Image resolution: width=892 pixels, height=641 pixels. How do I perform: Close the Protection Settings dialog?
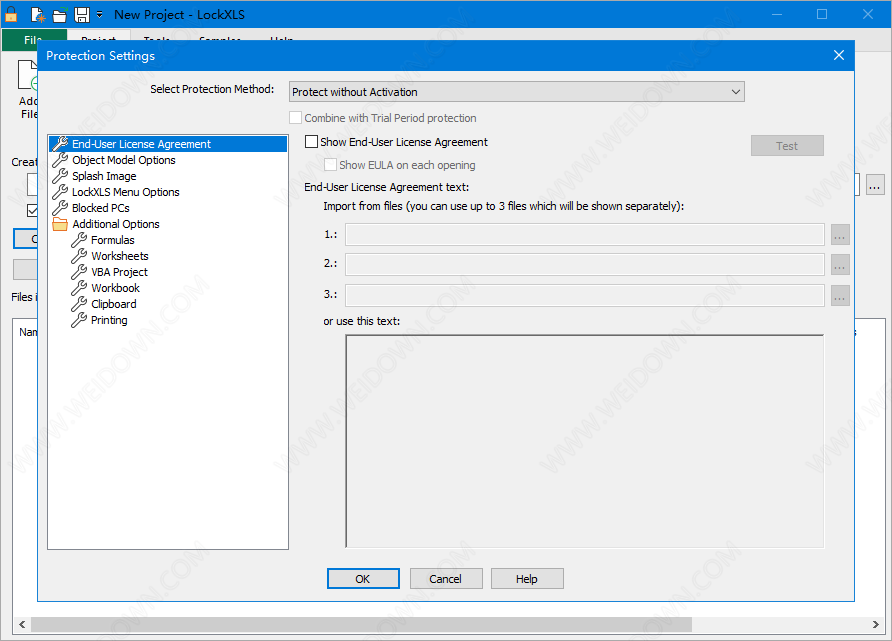pos(839,55)
